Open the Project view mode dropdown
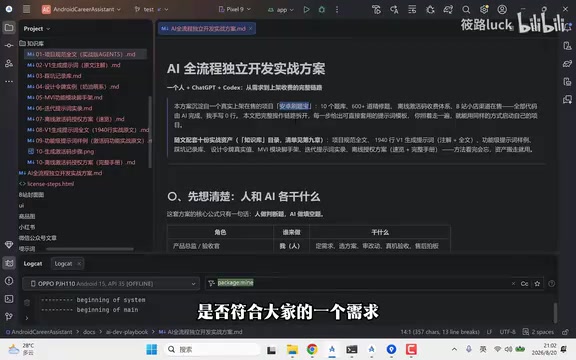 tap(37, 28)
